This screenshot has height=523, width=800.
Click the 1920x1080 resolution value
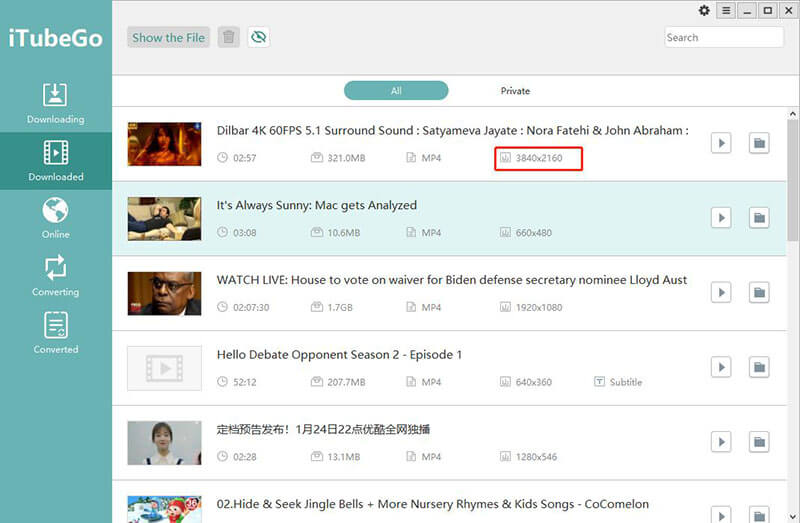[x=539, y=307]
